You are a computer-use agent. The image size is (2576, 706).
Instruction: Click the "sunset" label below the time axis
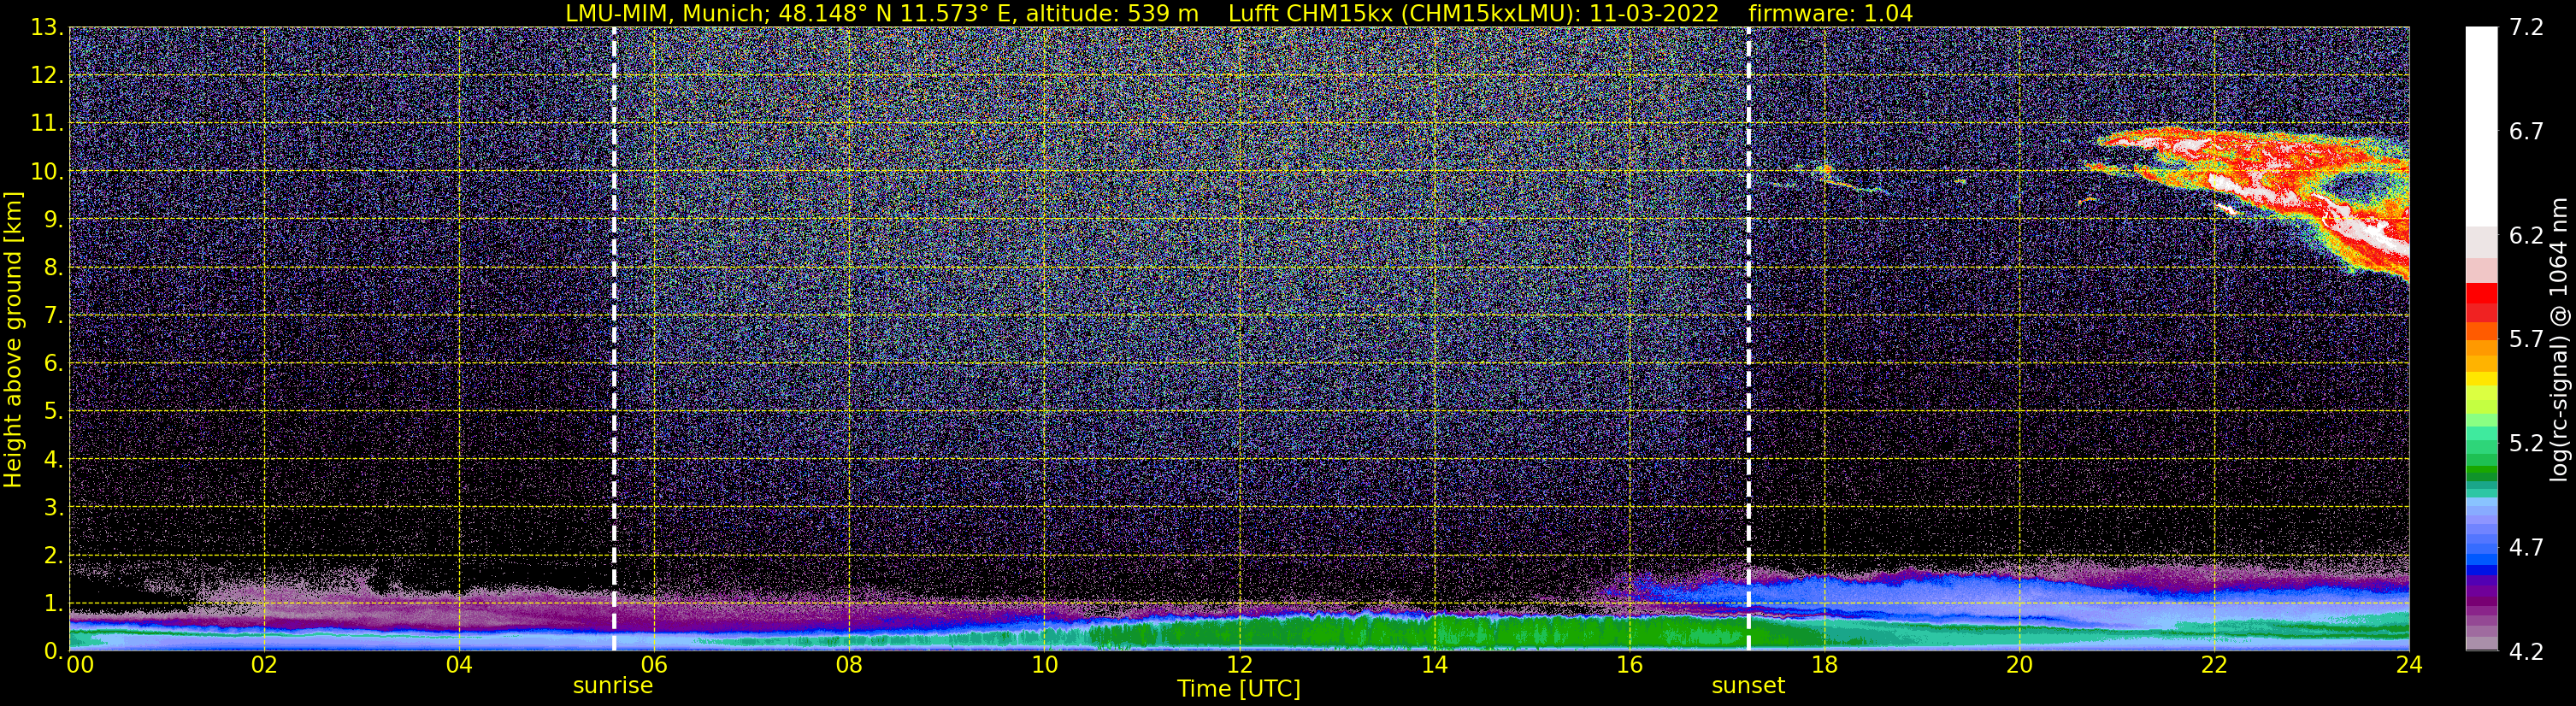tap(1748, 686)
